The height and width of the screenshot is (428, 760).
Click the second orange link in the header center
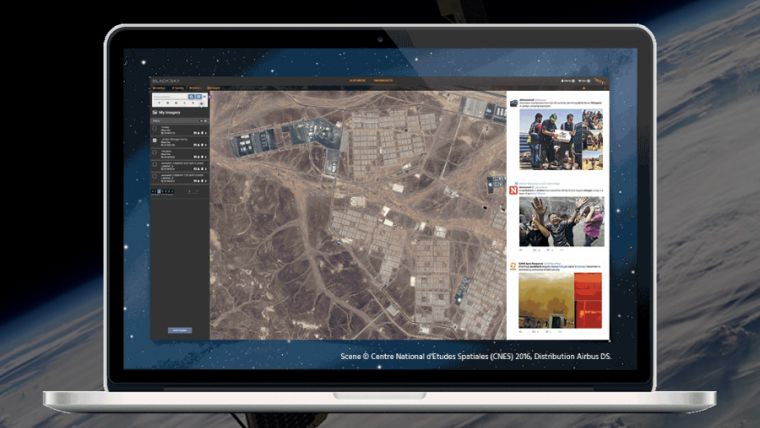pos(383,80)
